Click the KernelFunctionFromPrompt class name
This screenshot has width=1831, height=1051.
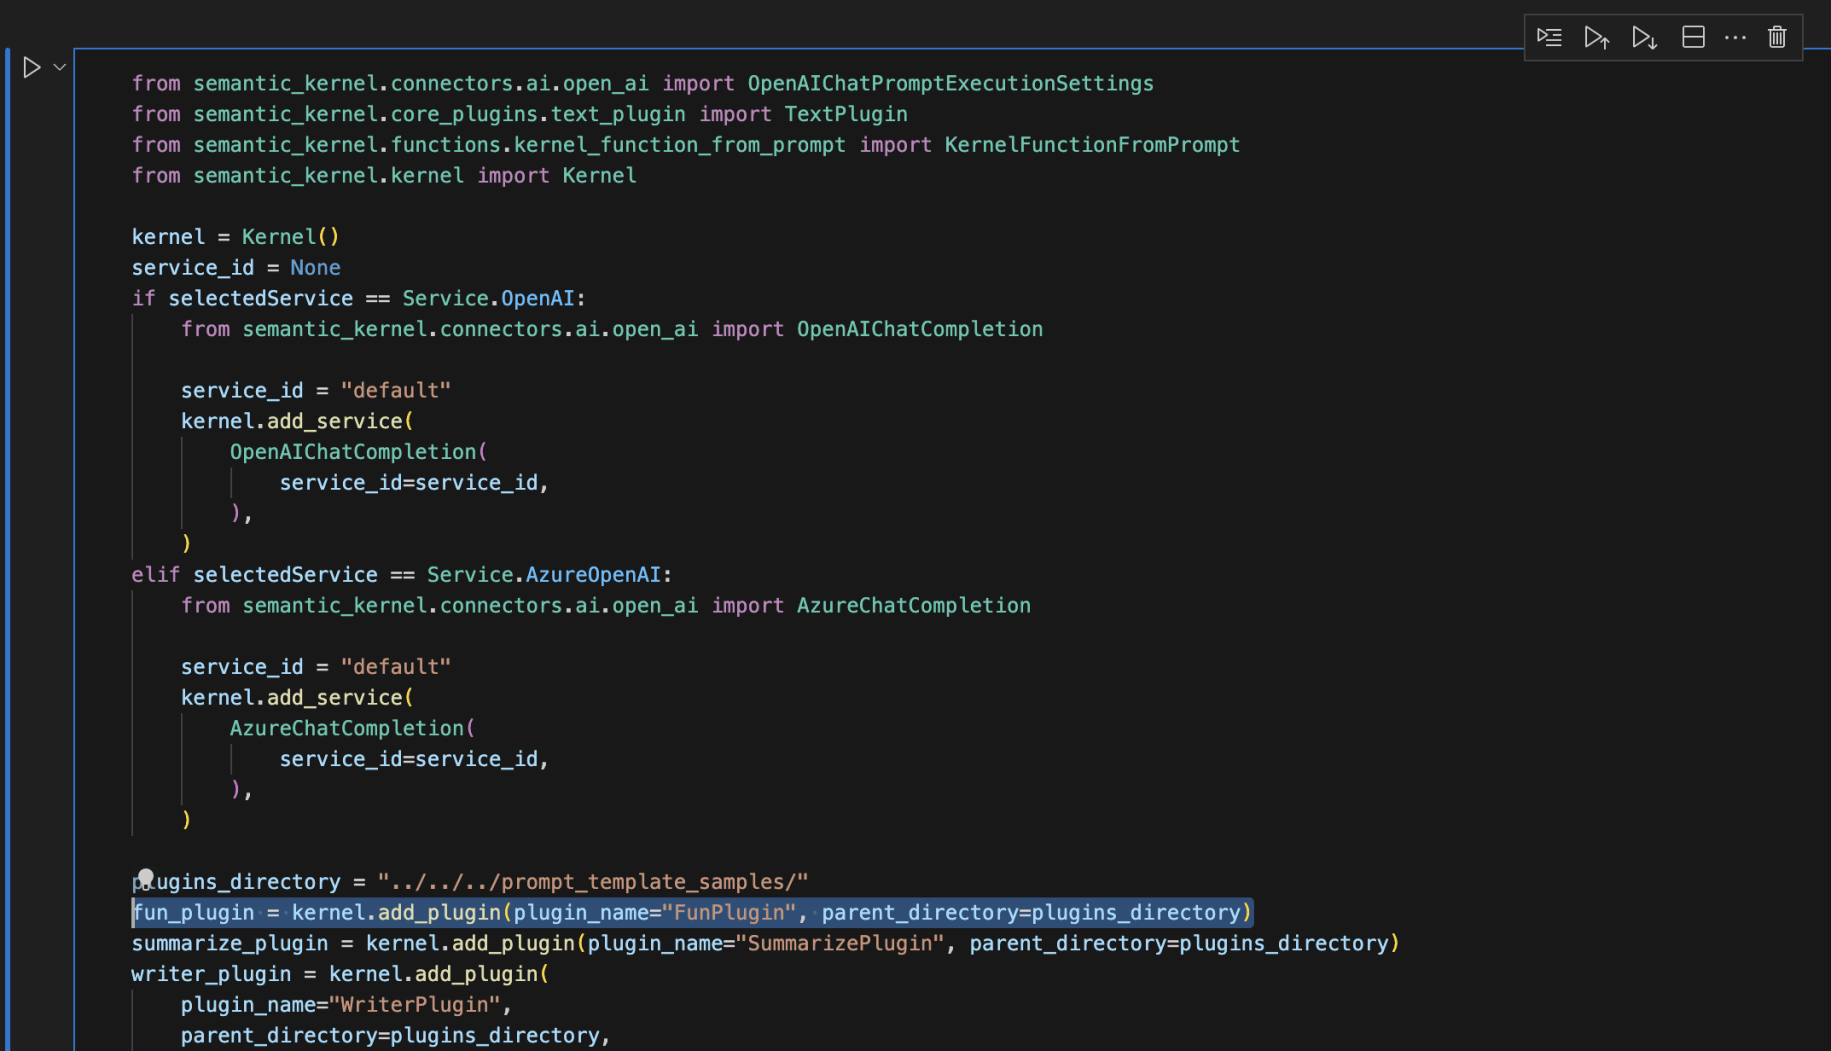1092,145
